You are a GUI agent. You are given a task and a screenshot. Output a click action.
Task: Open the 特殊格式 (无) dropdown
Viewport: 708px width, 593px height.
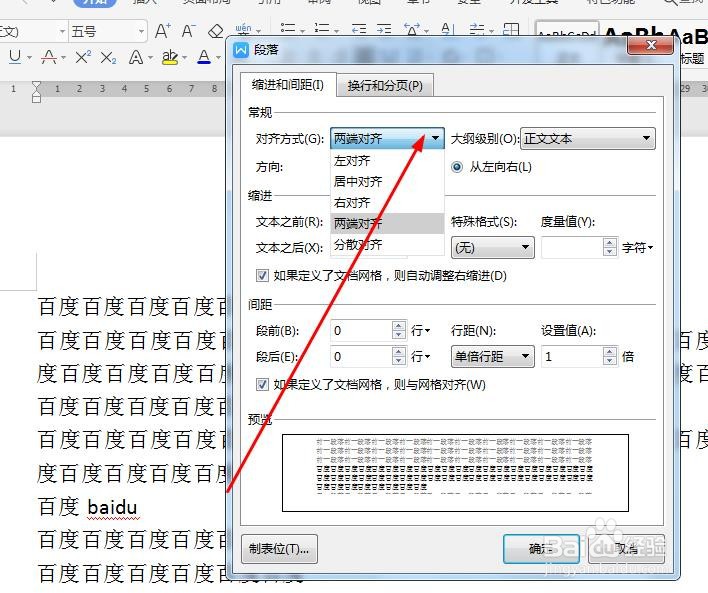[x=493, y=247]
